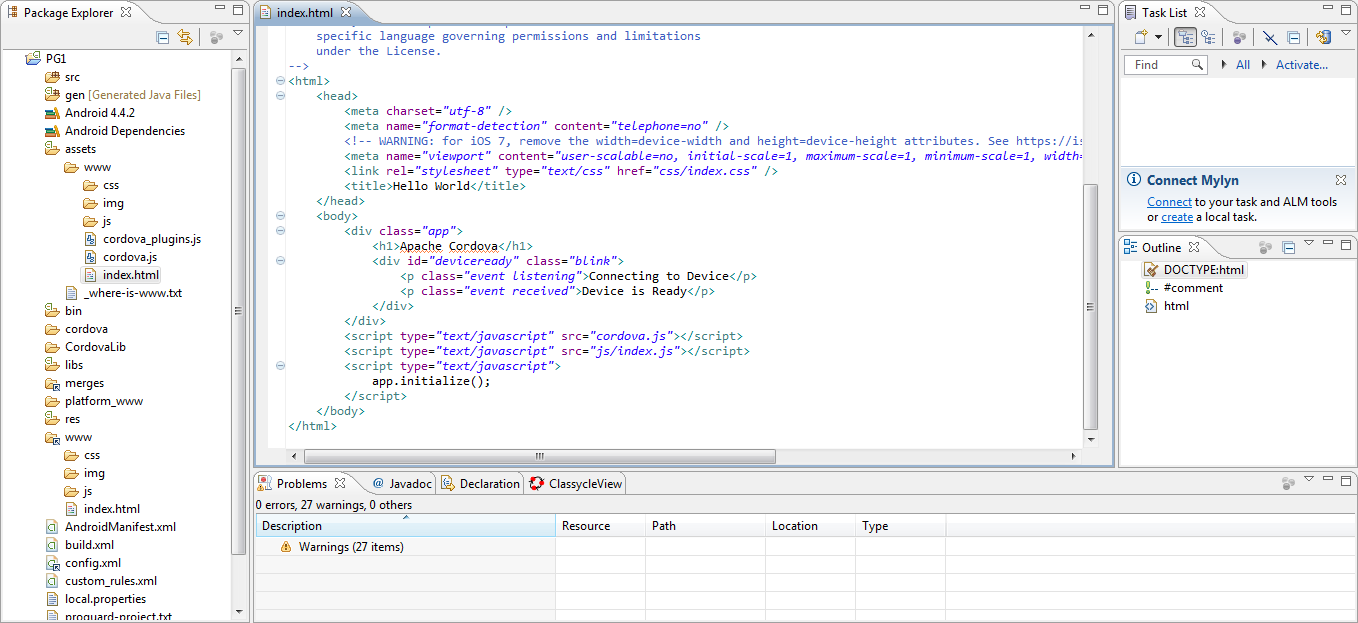Select DOCTYPE:html in Outline

[x=1195, y=270]
